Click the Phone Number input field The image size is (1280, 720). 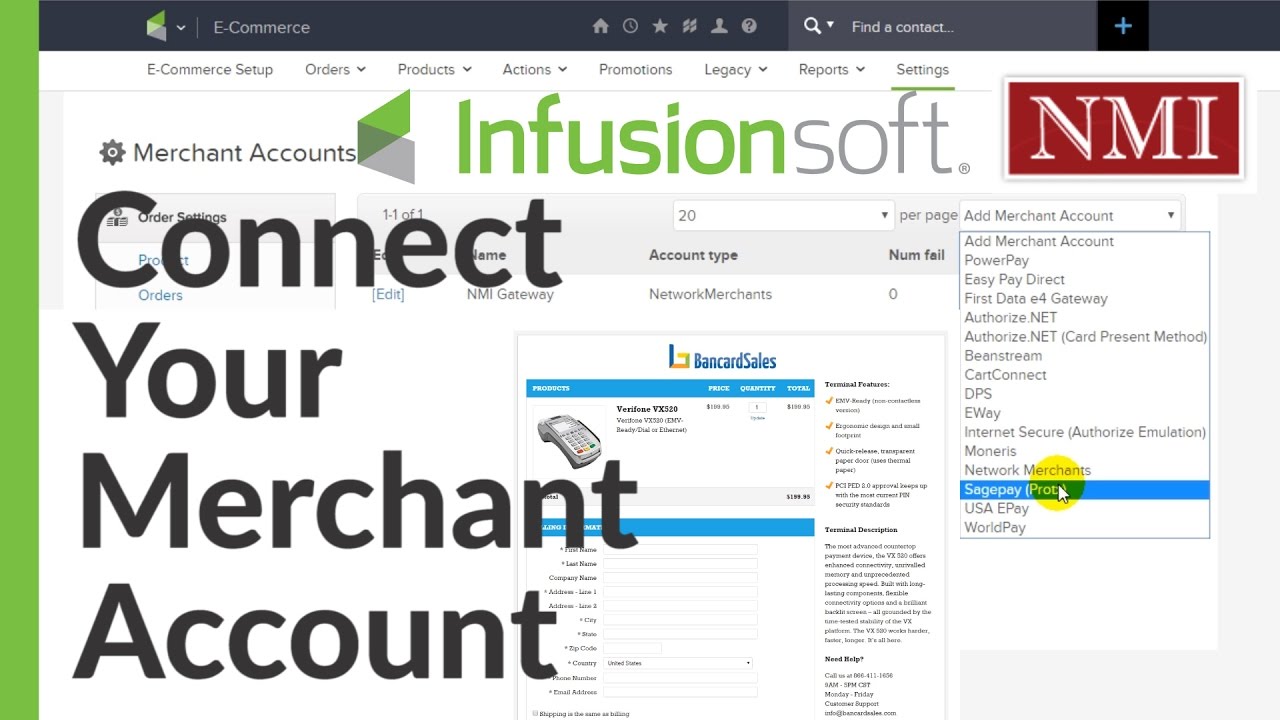point(680,677)
